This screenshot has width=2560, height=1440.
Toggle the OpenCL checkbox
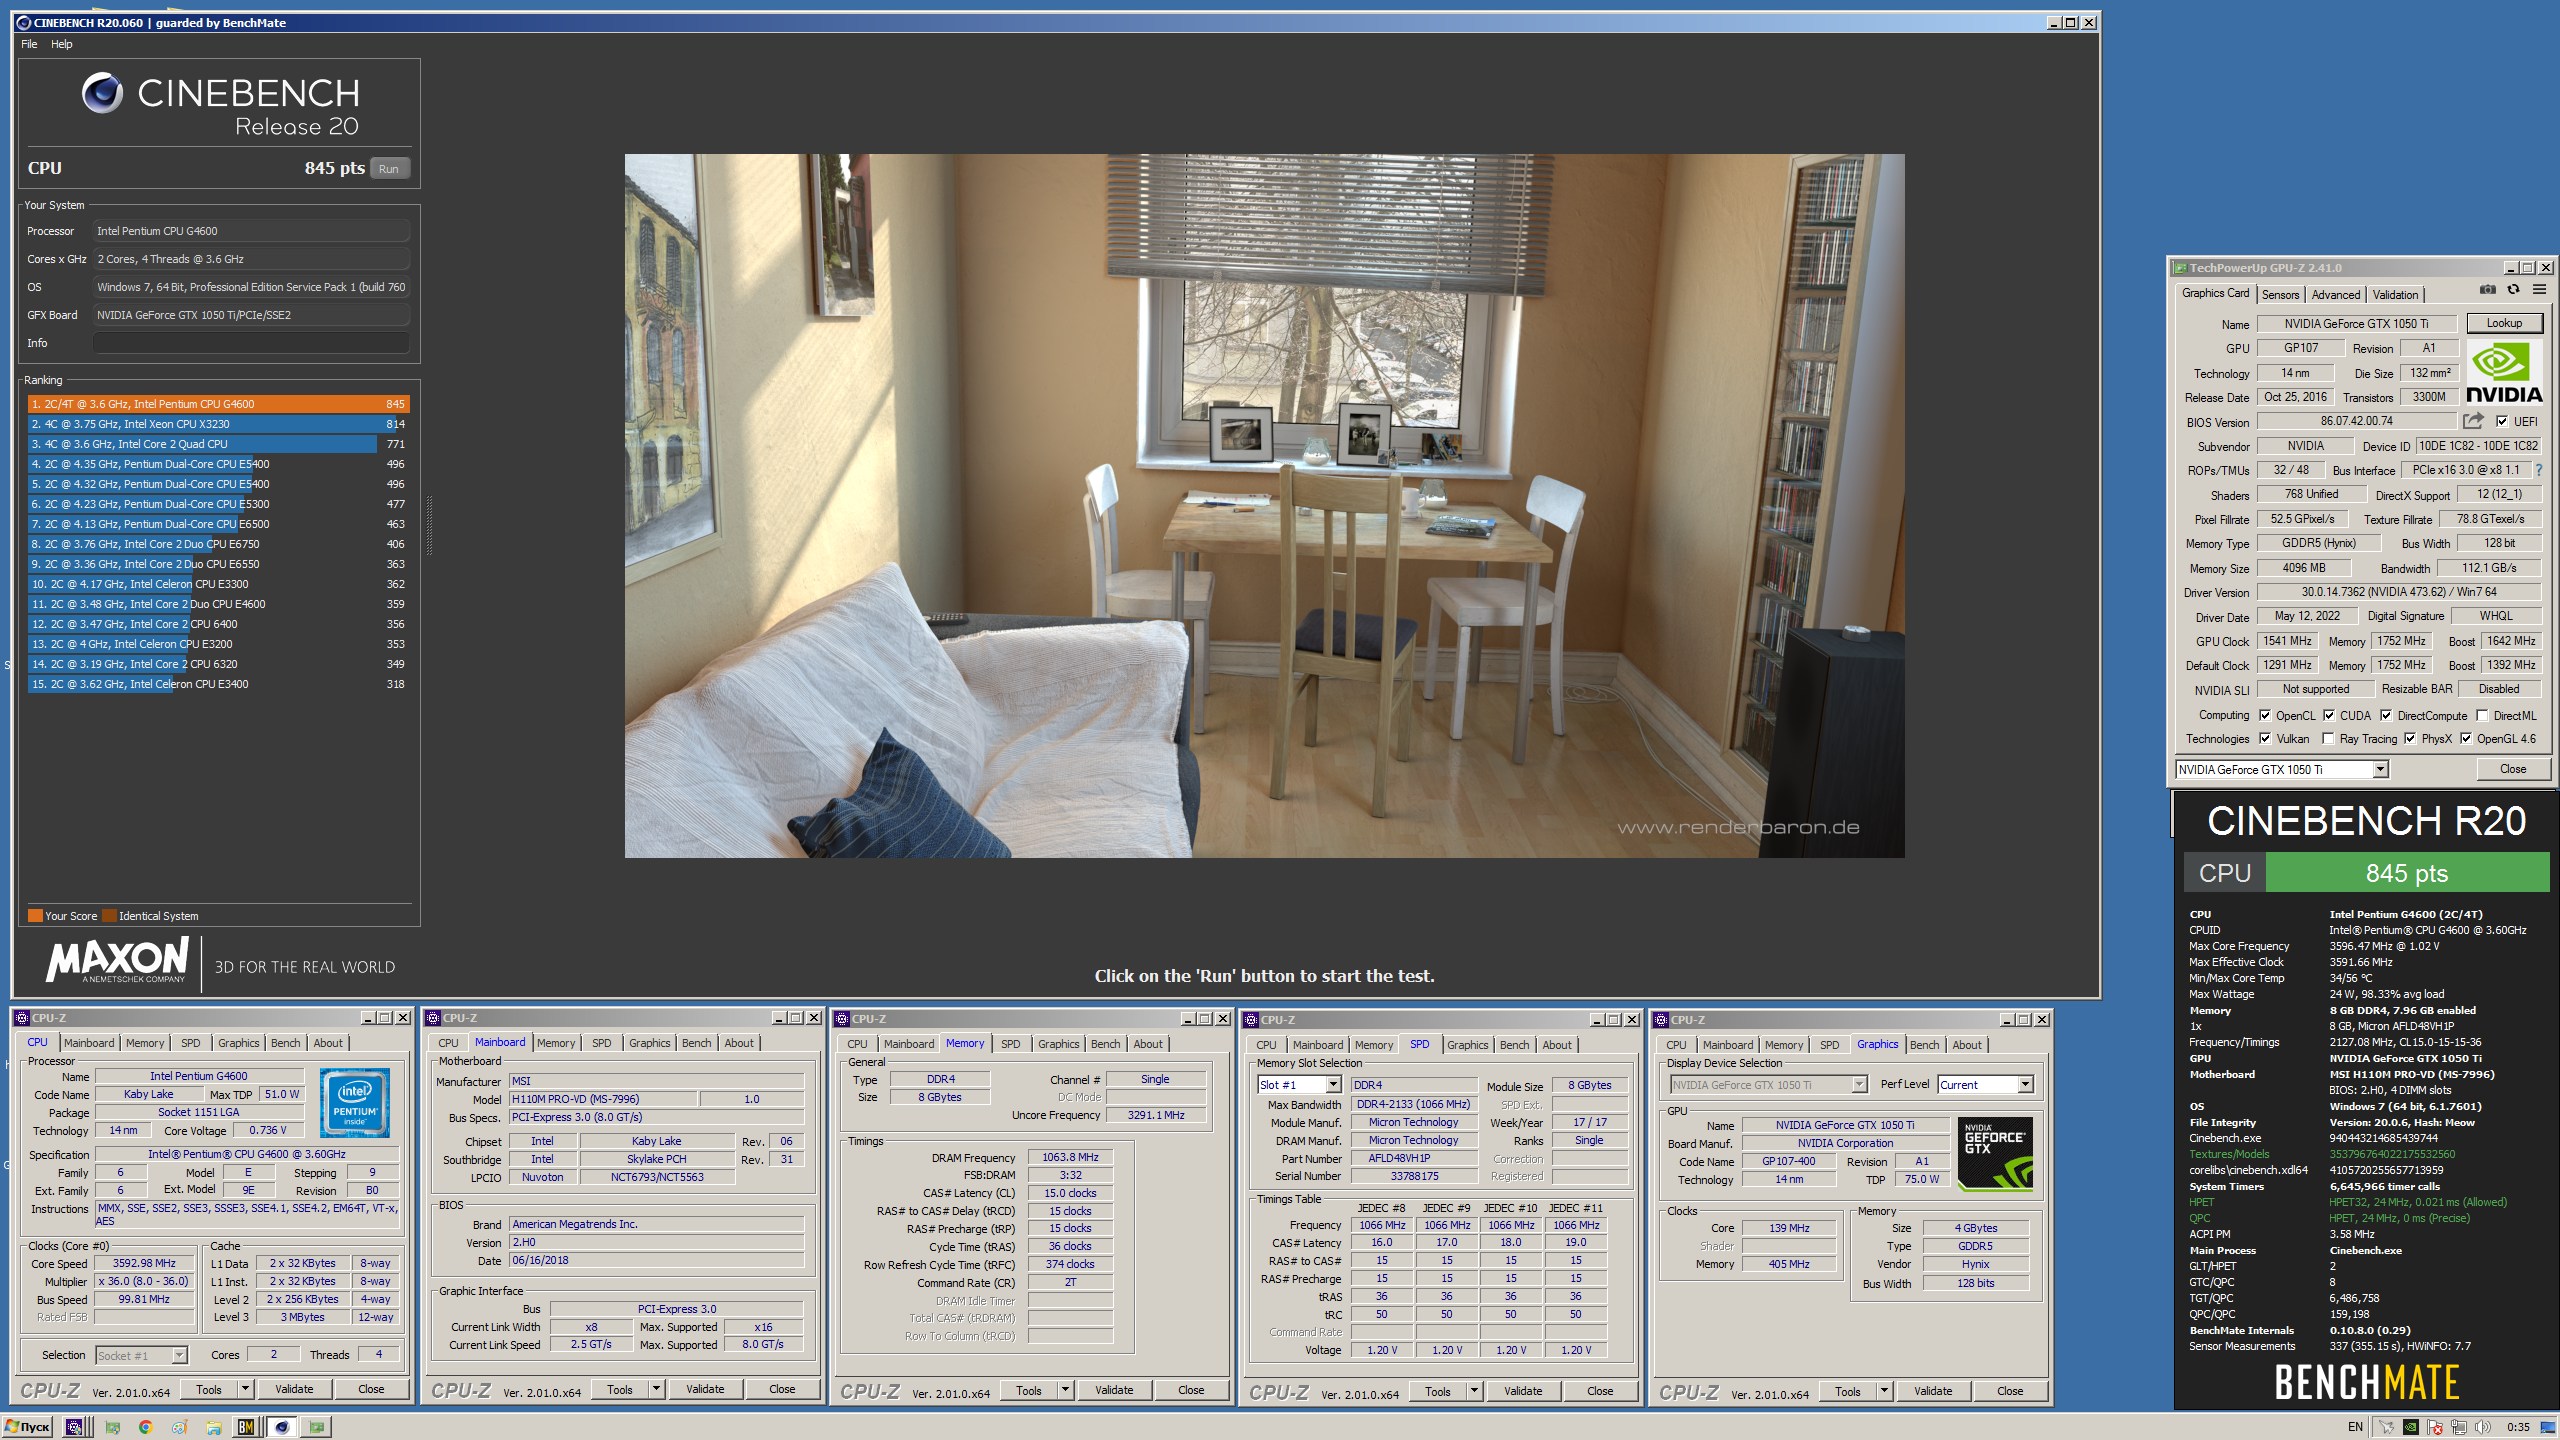2265,715
